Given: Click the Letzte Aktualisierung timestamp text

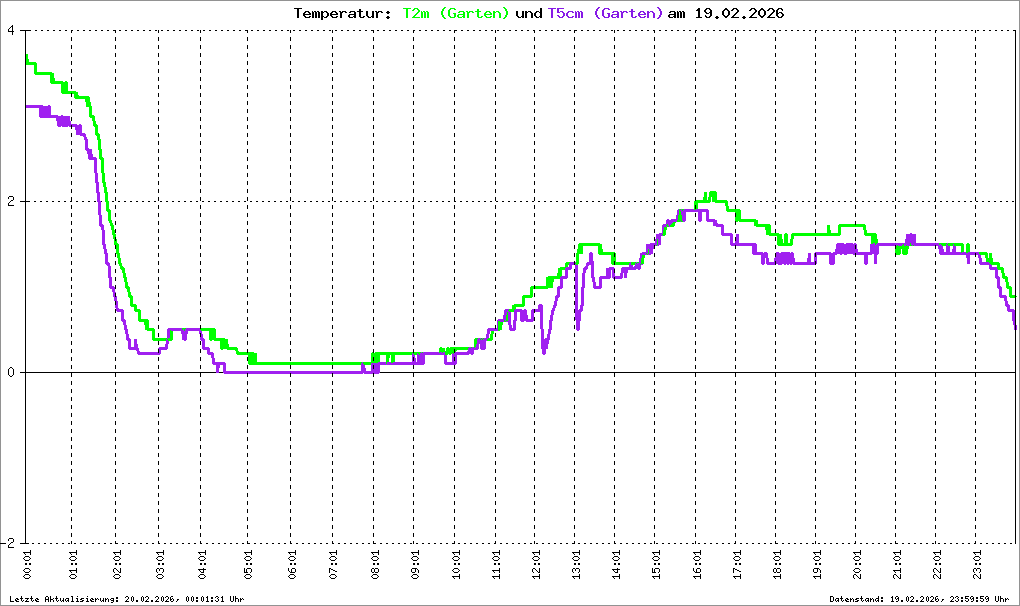Looking at the screenshot, I should click(125, 599).
